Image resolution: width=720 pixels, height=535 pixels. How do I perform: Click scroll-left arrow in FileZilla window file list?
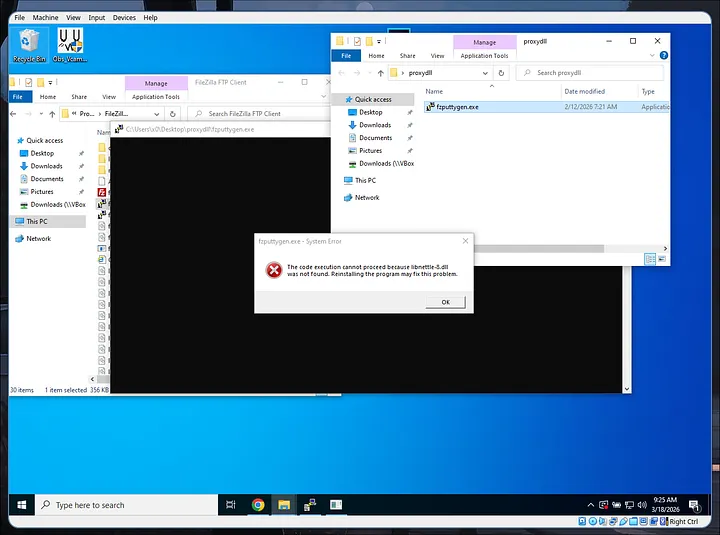pyautogui.click(x=92, y=379)
